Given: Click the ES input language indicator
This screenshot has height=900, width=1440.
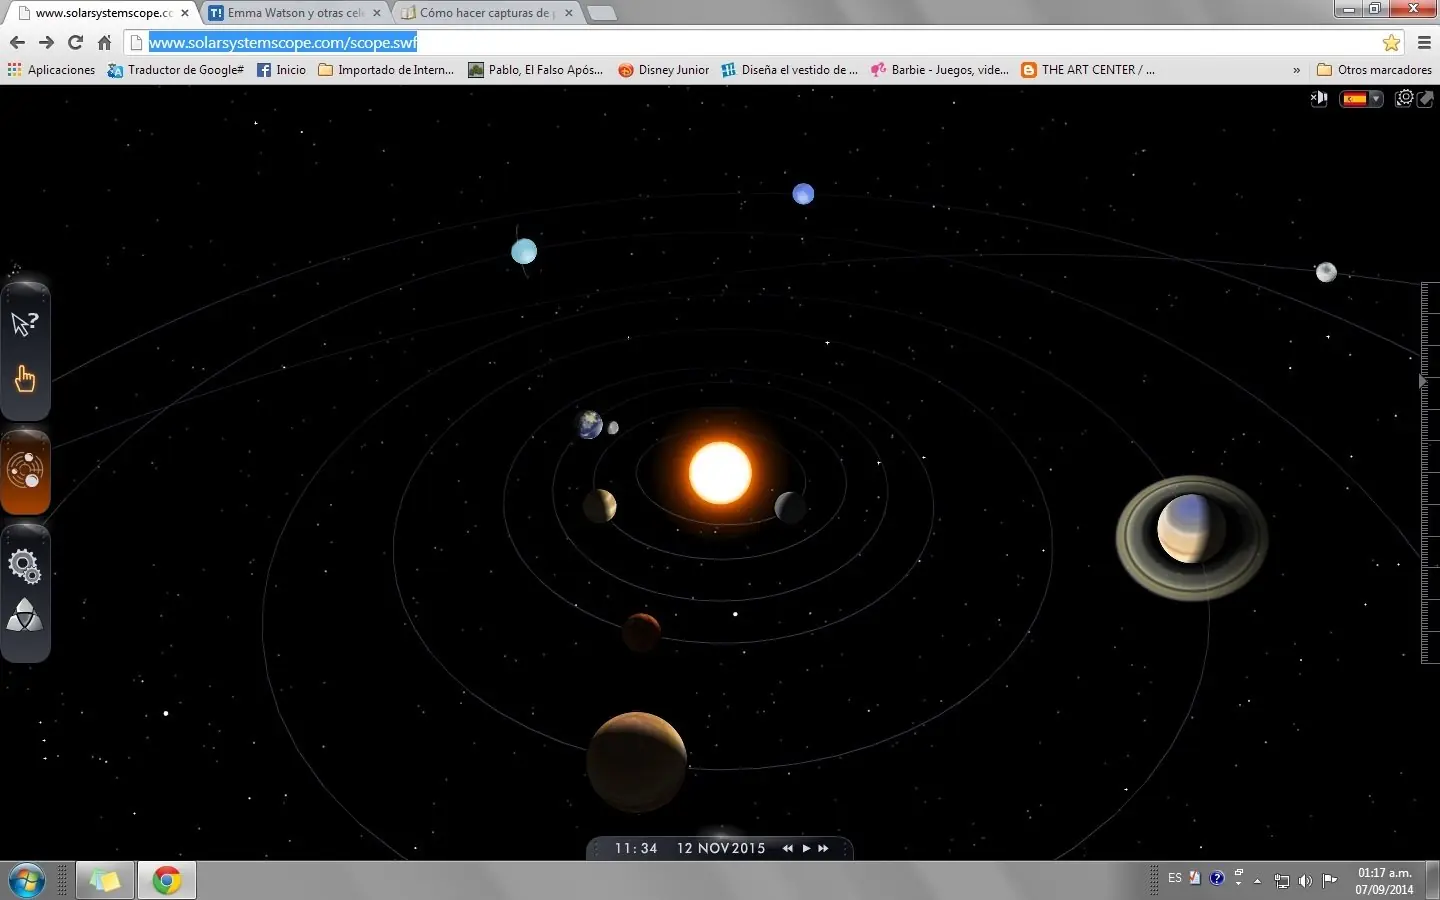Looking at the screenshot, I should click(1175, 878).
